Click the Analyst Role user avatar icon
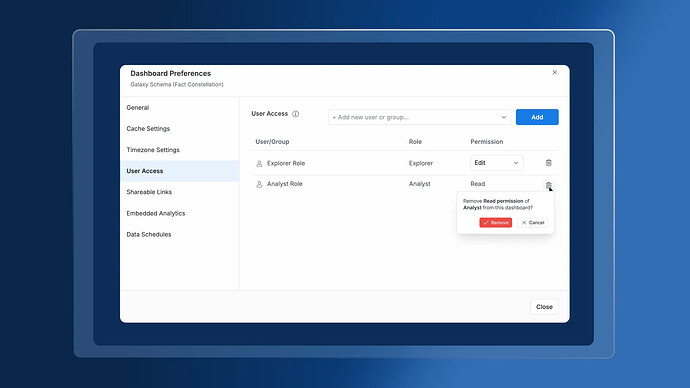 259,184
